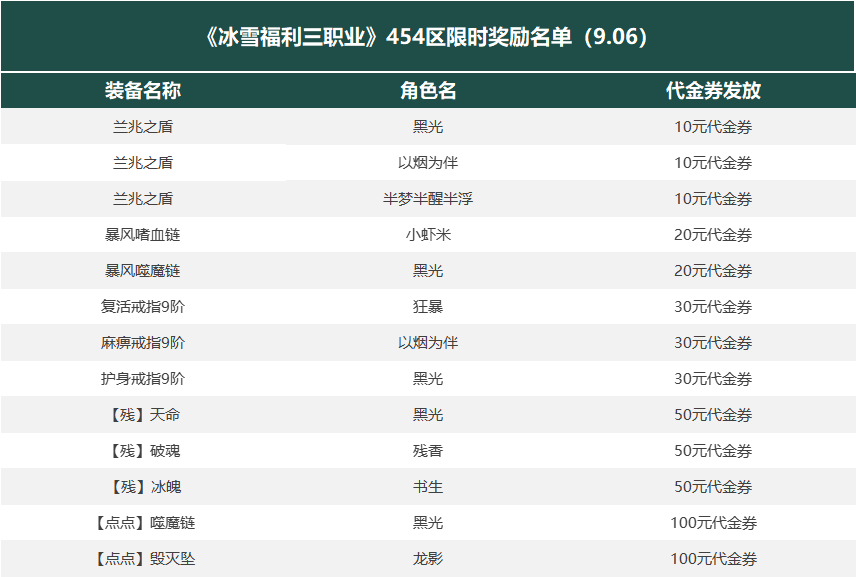The image size is (856, 577).
Task: Click the equipment 麻痹戒指9阶
Action: 142,343
